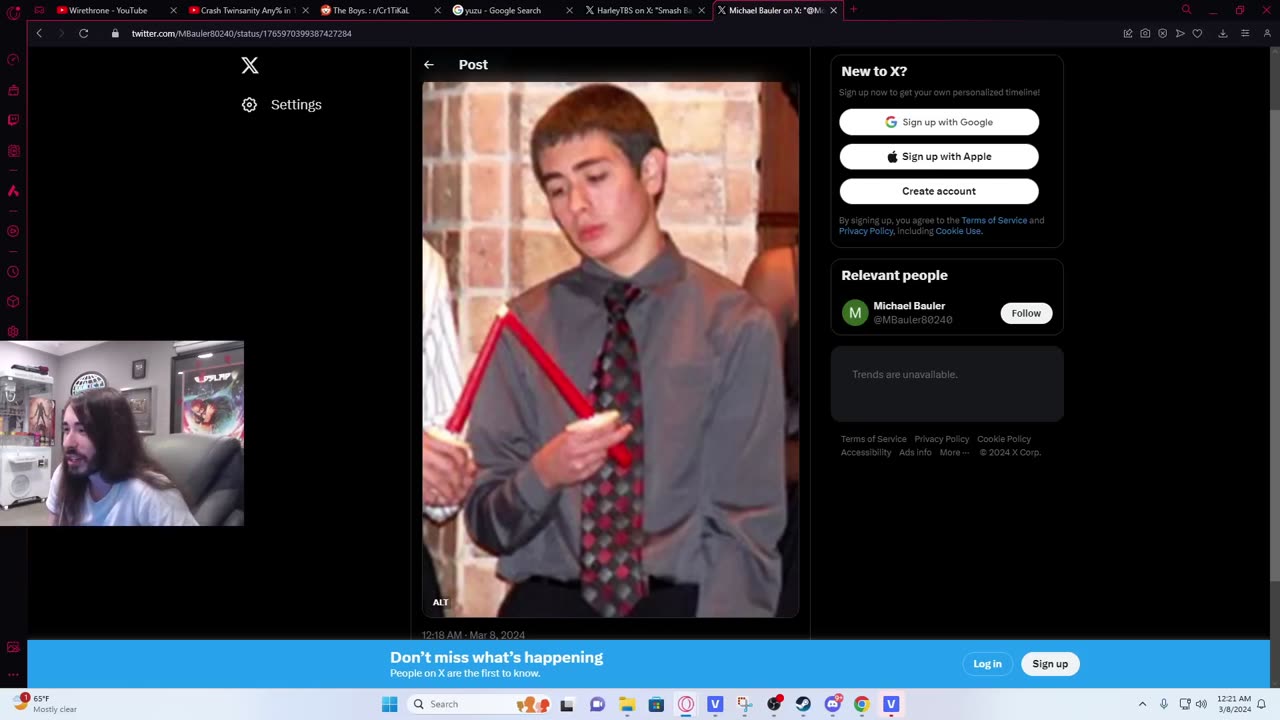Click the address bar URL
The image size is (1280, 720).
point(241,33)
